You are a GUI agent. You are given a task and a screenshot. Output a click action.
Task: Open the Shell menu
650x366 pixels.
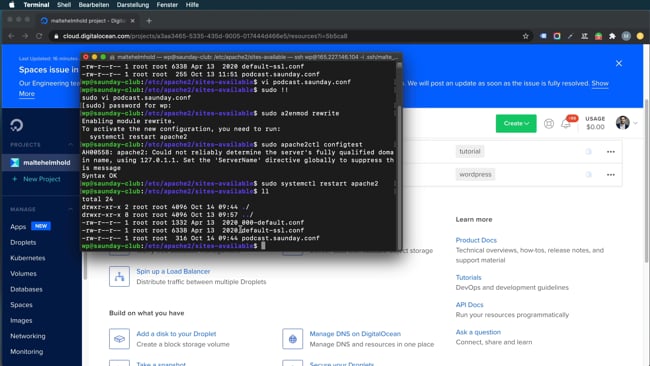(64, 5)
